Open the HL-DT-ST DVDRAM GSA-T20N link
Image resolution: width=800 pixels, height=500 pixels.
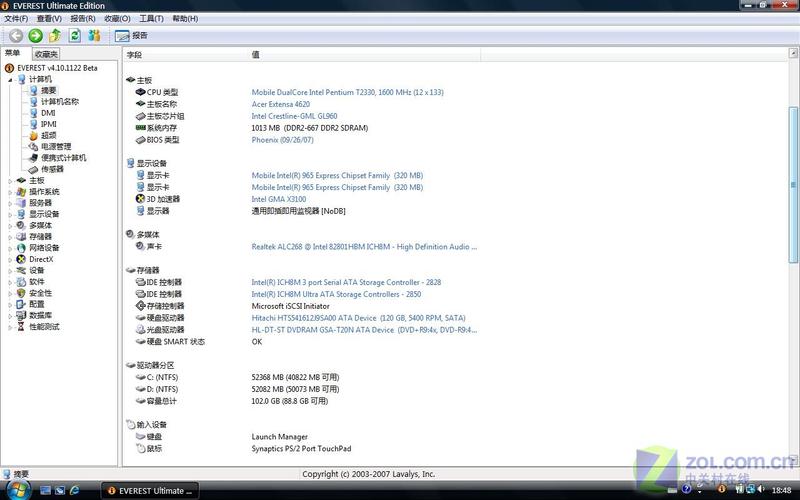364,330
